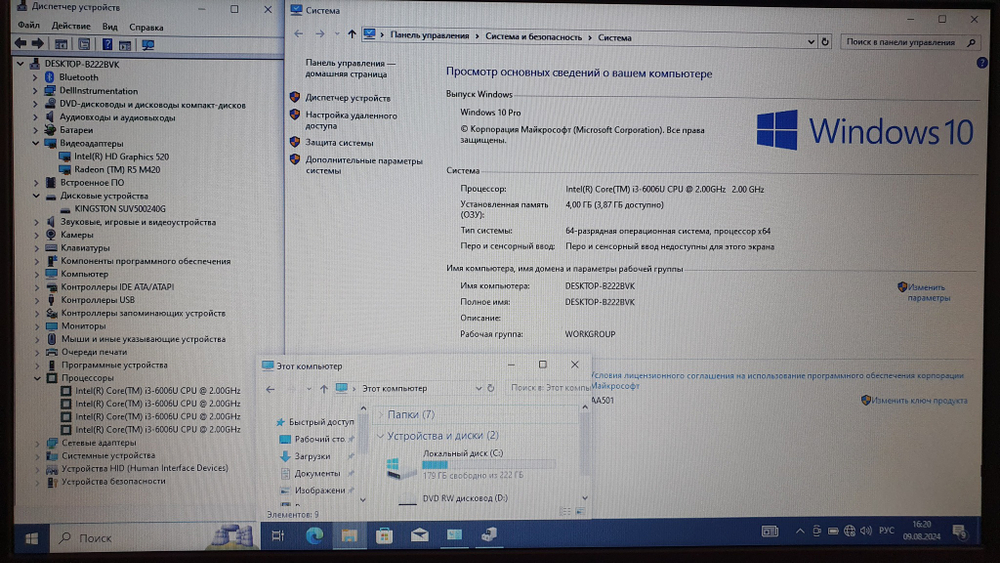Screen dimensions: 1000x563
Task: Open Панель управления домашняя страница link
Action: pos(350,69)
